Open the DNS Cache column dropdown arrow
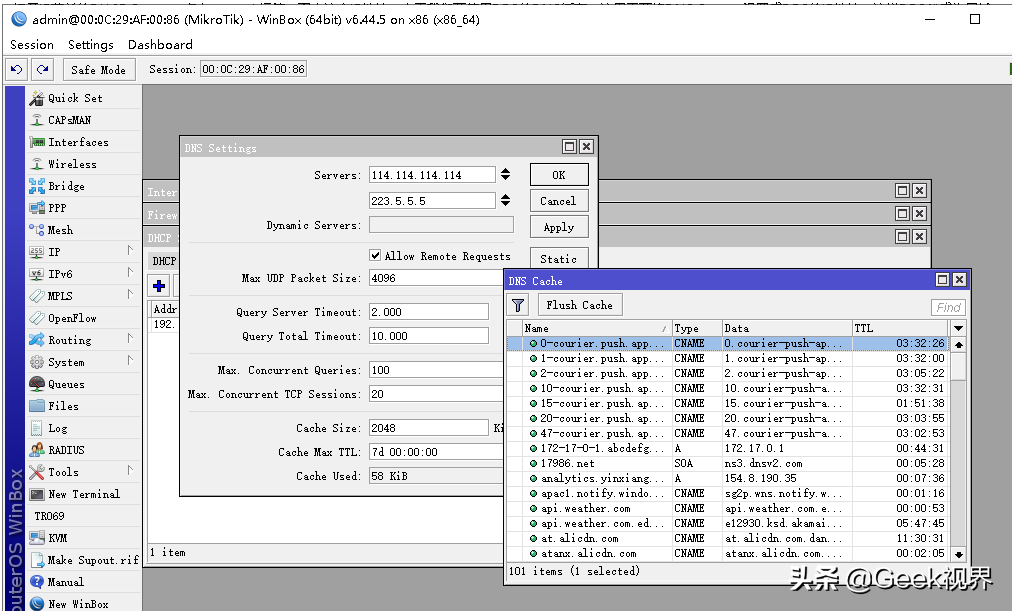Screen dimensions: 1012x611 click(958, 328)
